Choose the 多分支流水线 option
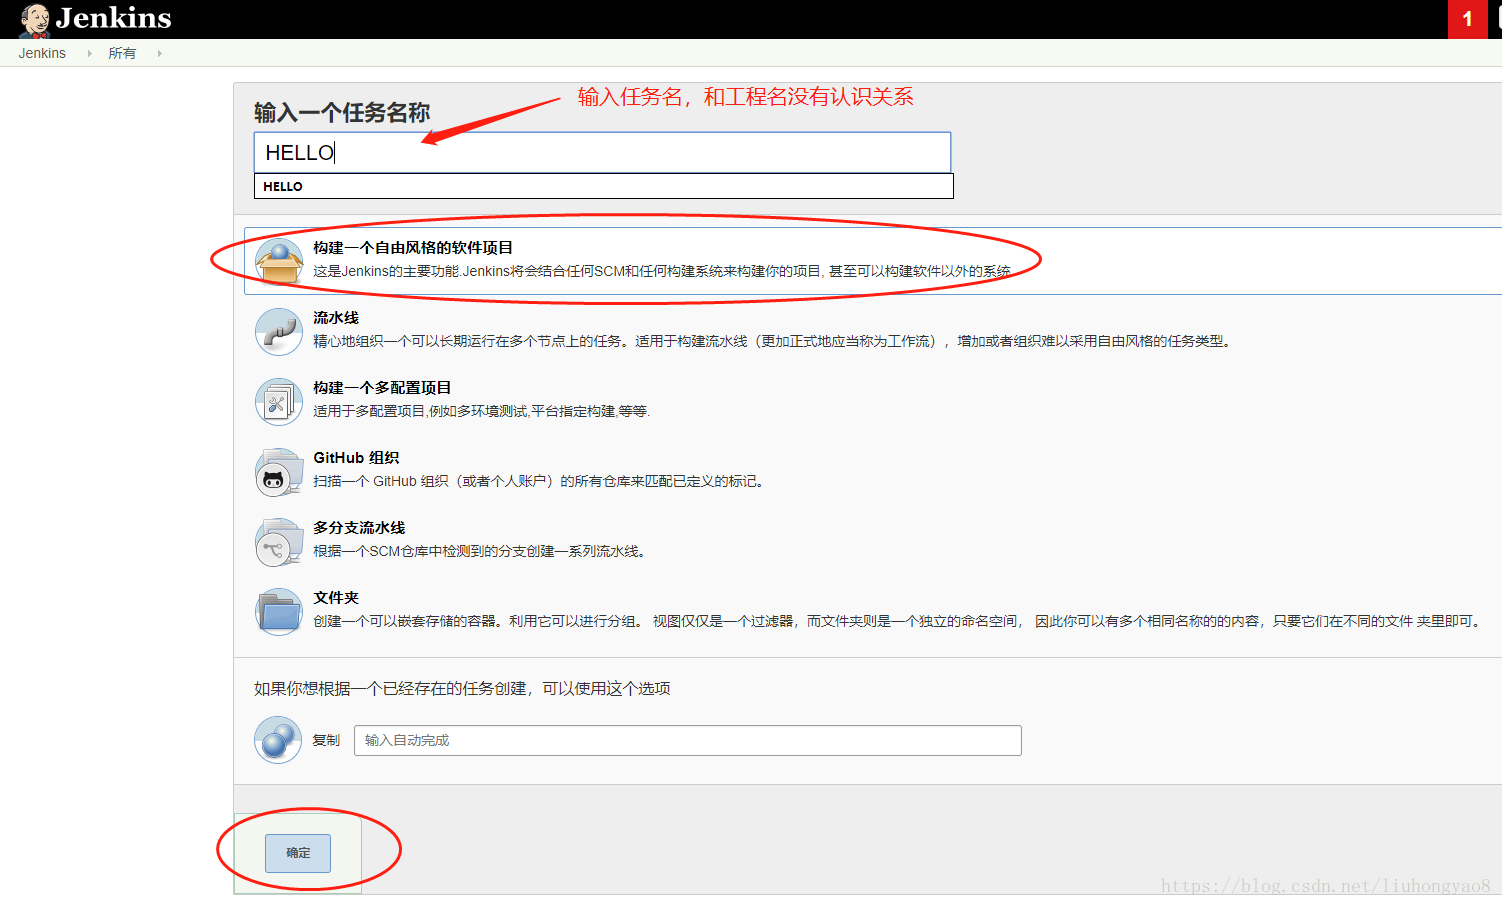1502x906 pixels. pyautogui.click(x=359, y=528)
